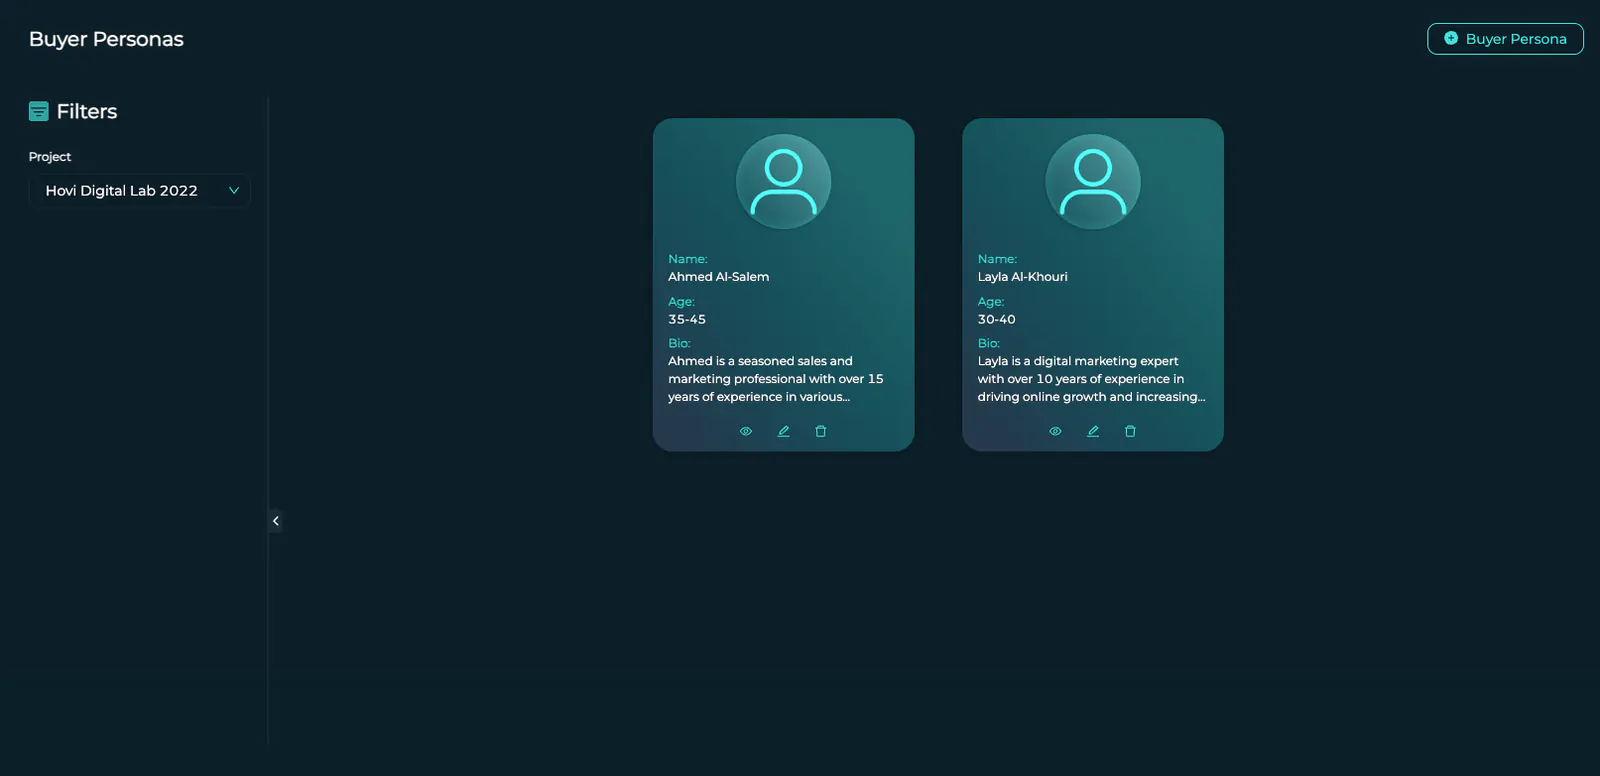Delete the Layla Al-Khouri persona
Image resolution: width=1600 pixels, height=776 pixels.
[1130, 431]
